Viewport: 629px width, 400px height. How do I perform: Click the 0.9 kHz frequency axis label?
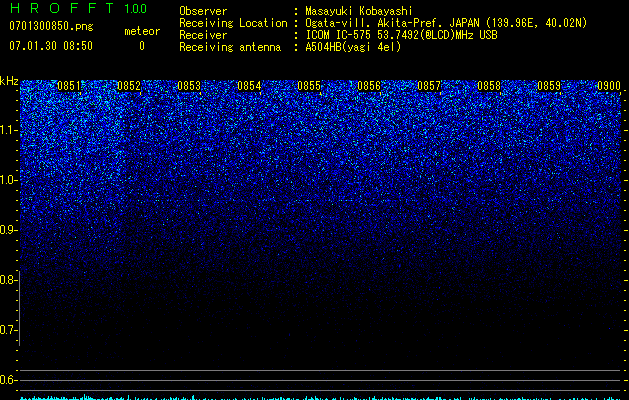(x=7, y=230)
